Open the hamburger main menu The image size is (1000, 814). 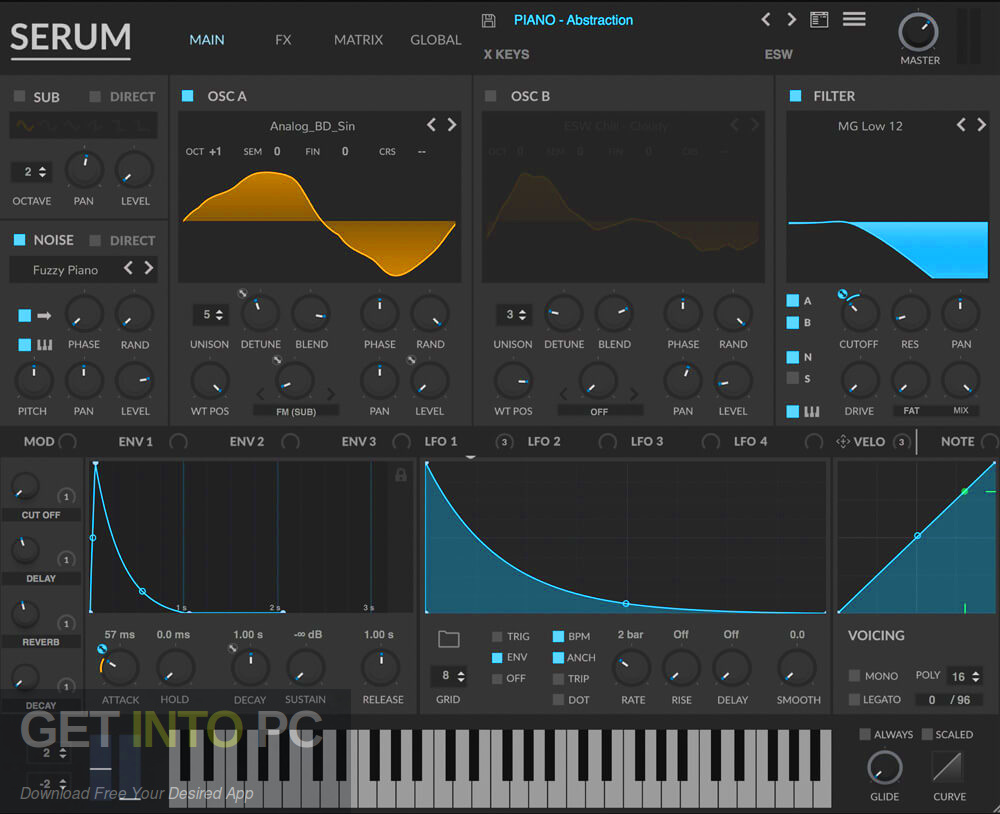click(x=854, y=19)
